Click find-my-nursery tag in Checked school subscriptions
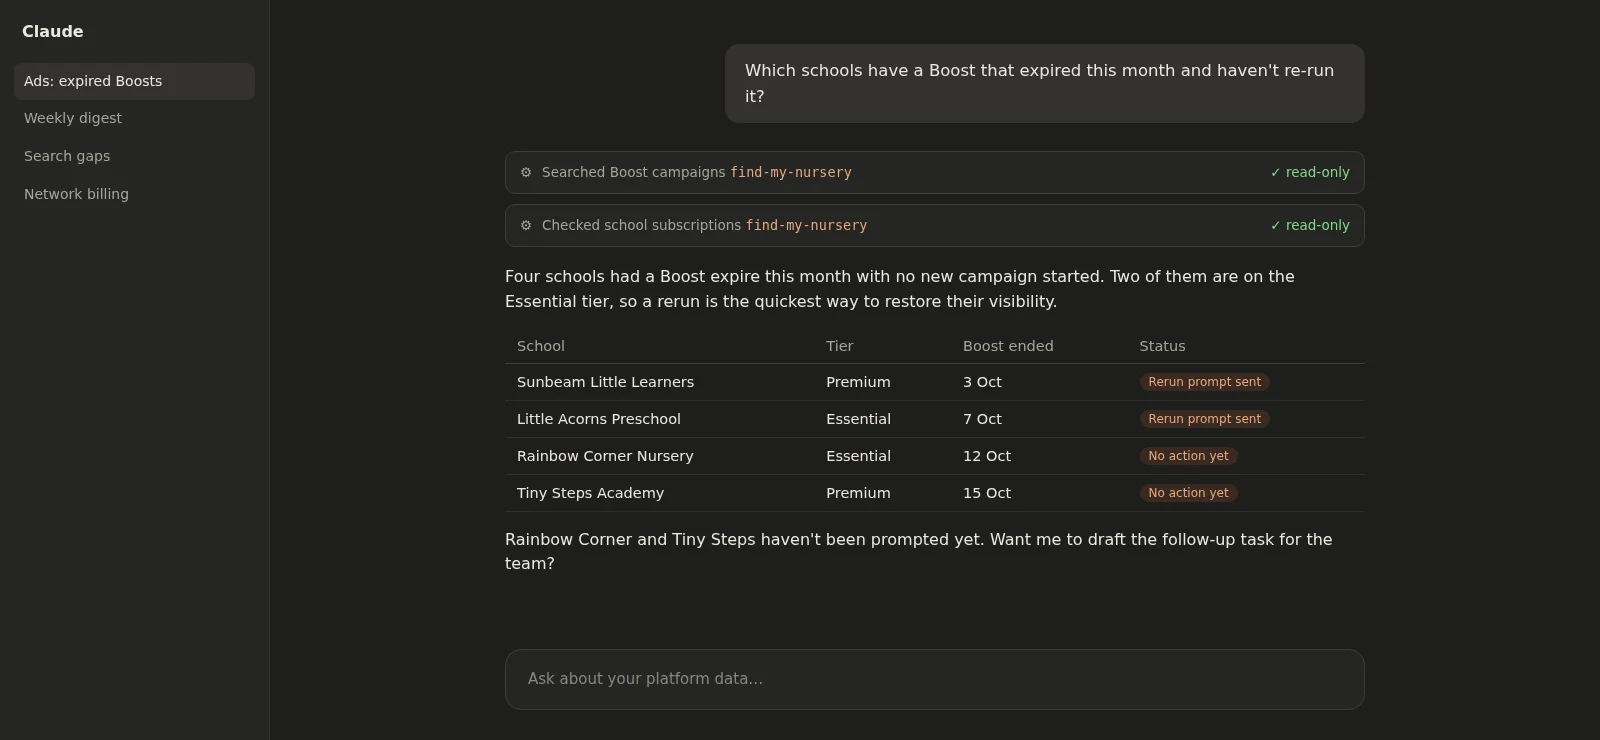This screenshot has width=1600, height=740. coord(806,225)
